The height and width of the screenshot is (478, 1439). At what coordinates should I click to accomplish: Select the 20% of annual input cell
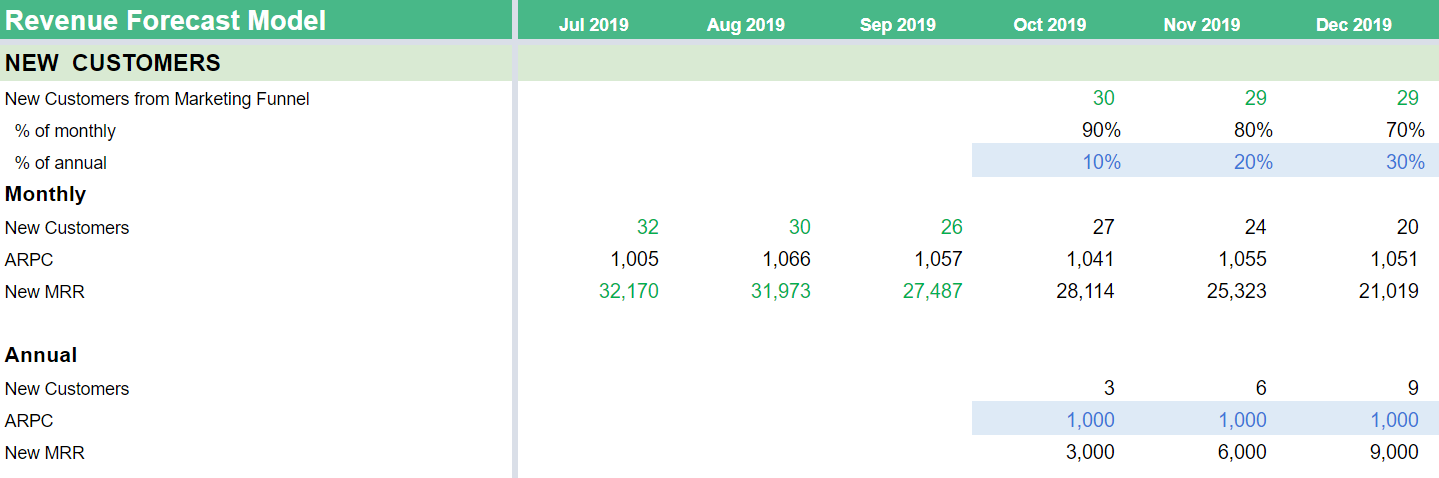(1253, 162)
